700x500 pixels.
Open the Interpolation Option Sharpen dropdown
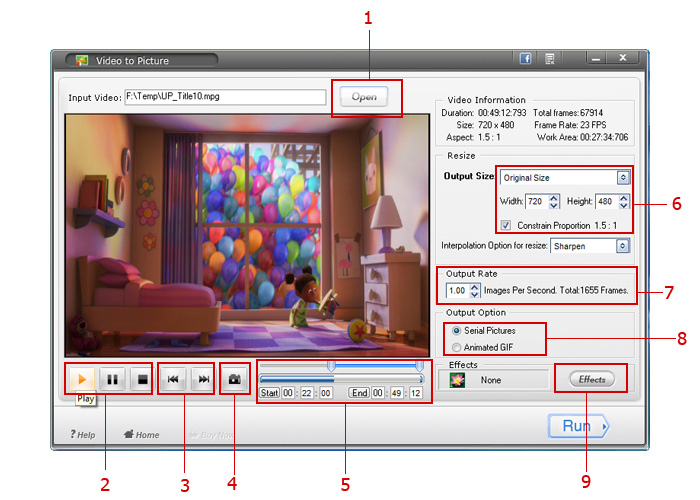click(623, 245)
